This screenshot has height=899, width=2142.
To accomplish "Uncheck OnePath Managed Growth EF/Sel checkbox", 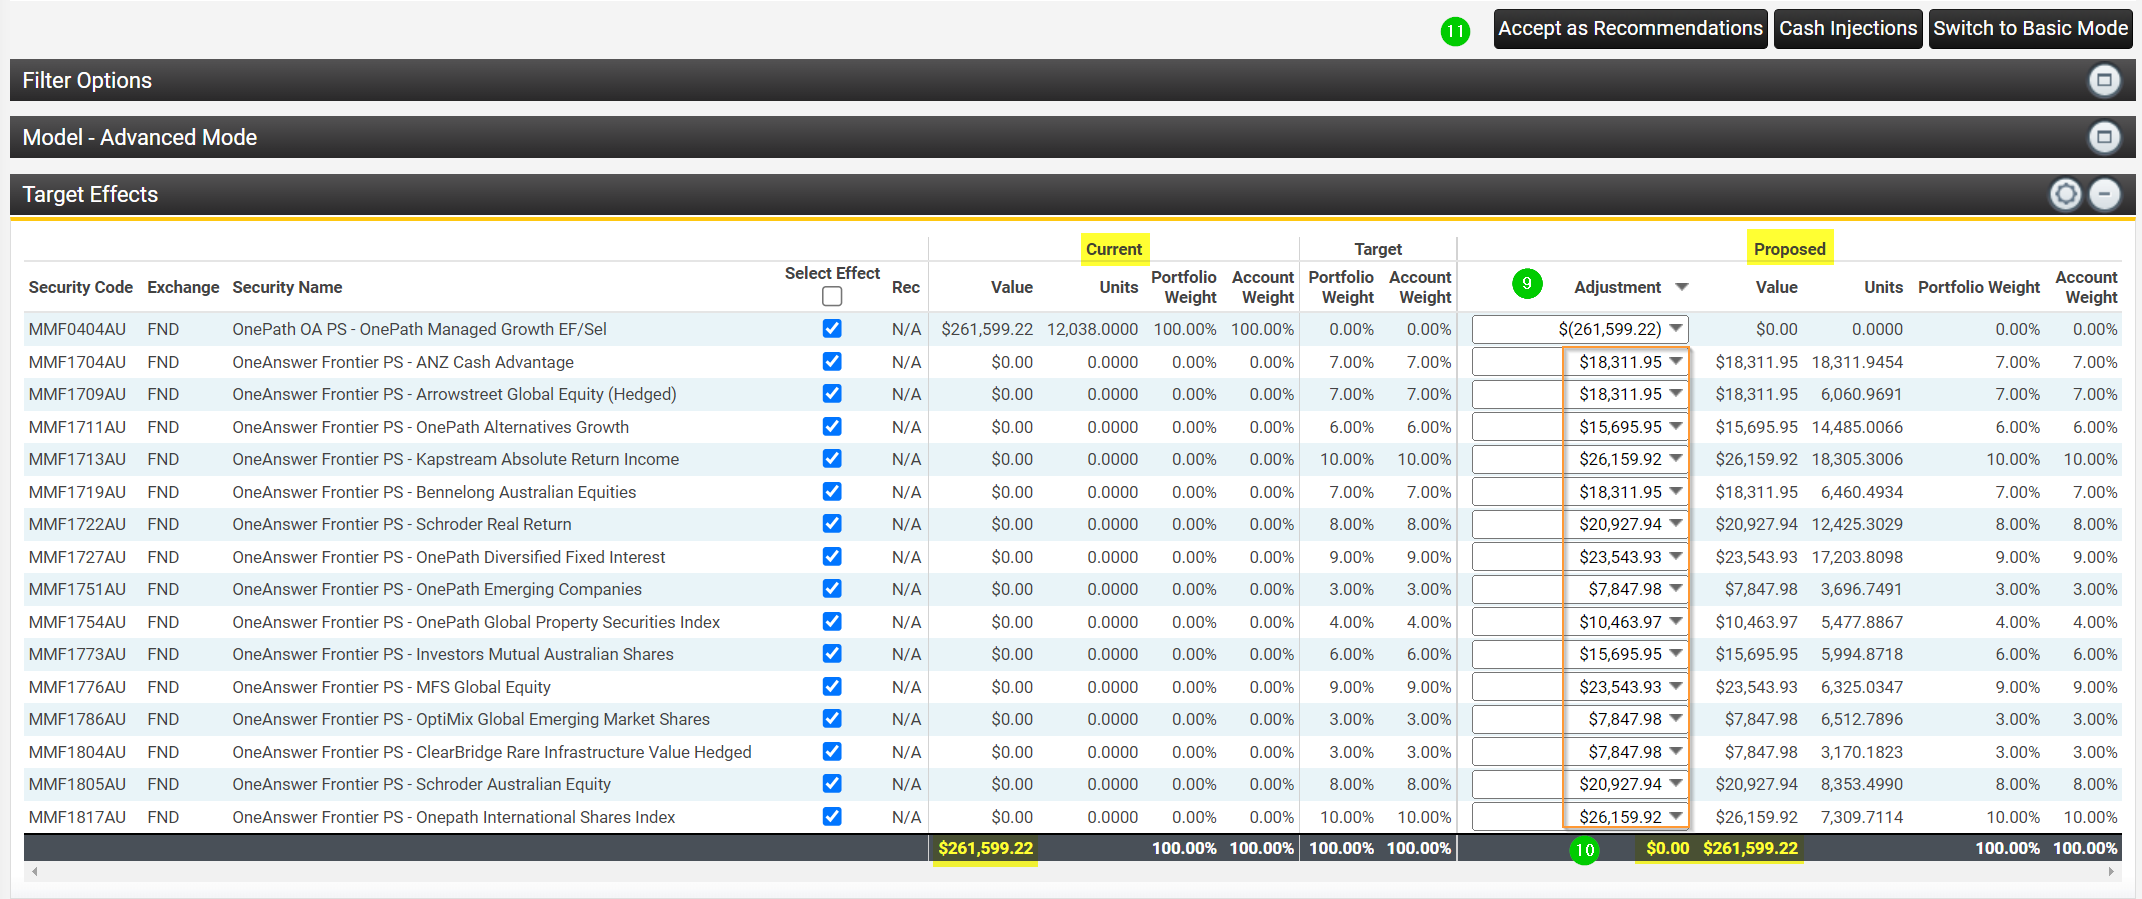I will (832, 328).
